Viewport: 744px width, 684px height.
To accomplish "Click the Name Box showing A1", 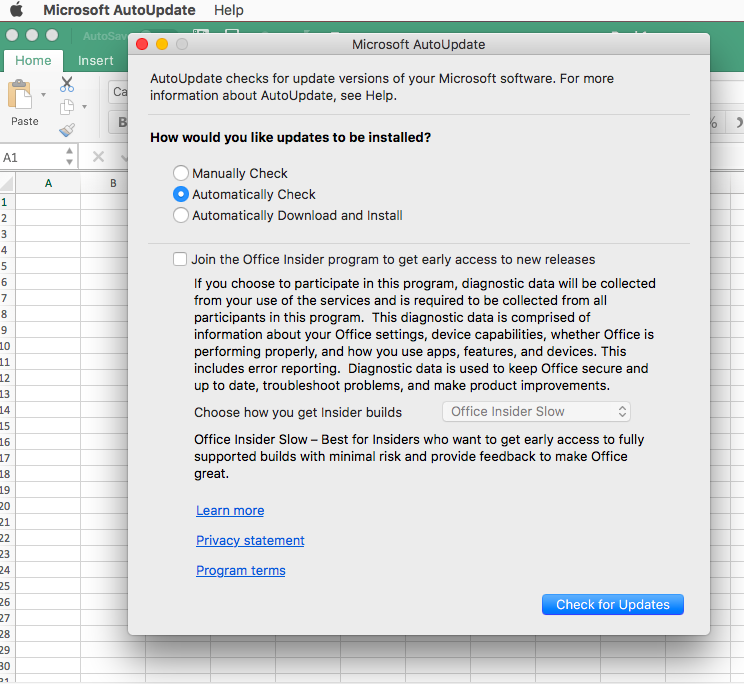I will point(30,157).
